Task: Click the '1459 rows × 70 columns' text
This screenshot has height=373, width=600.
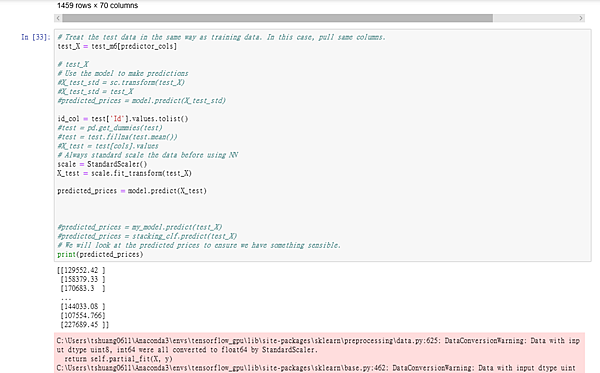Action: [x=97, y=5]
